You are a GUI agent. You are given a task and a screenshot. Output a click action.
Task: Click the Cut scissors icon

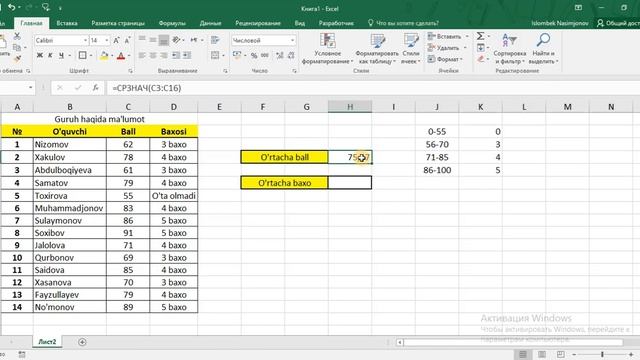[17, 37]
